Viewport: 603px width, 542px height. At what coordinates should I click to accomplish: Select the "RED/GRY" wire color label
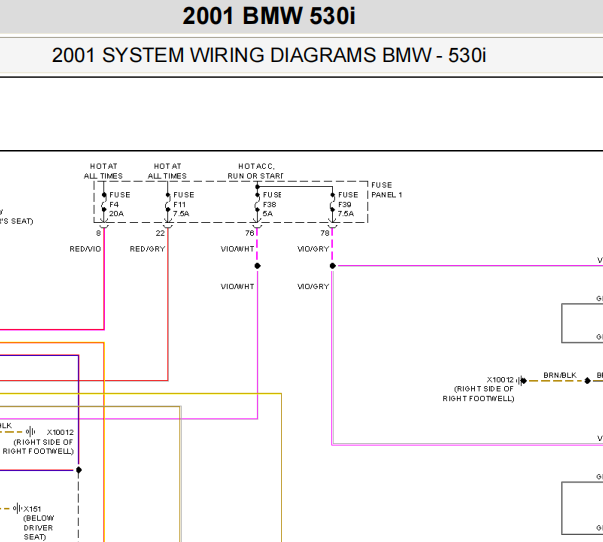tap(147, 249)
